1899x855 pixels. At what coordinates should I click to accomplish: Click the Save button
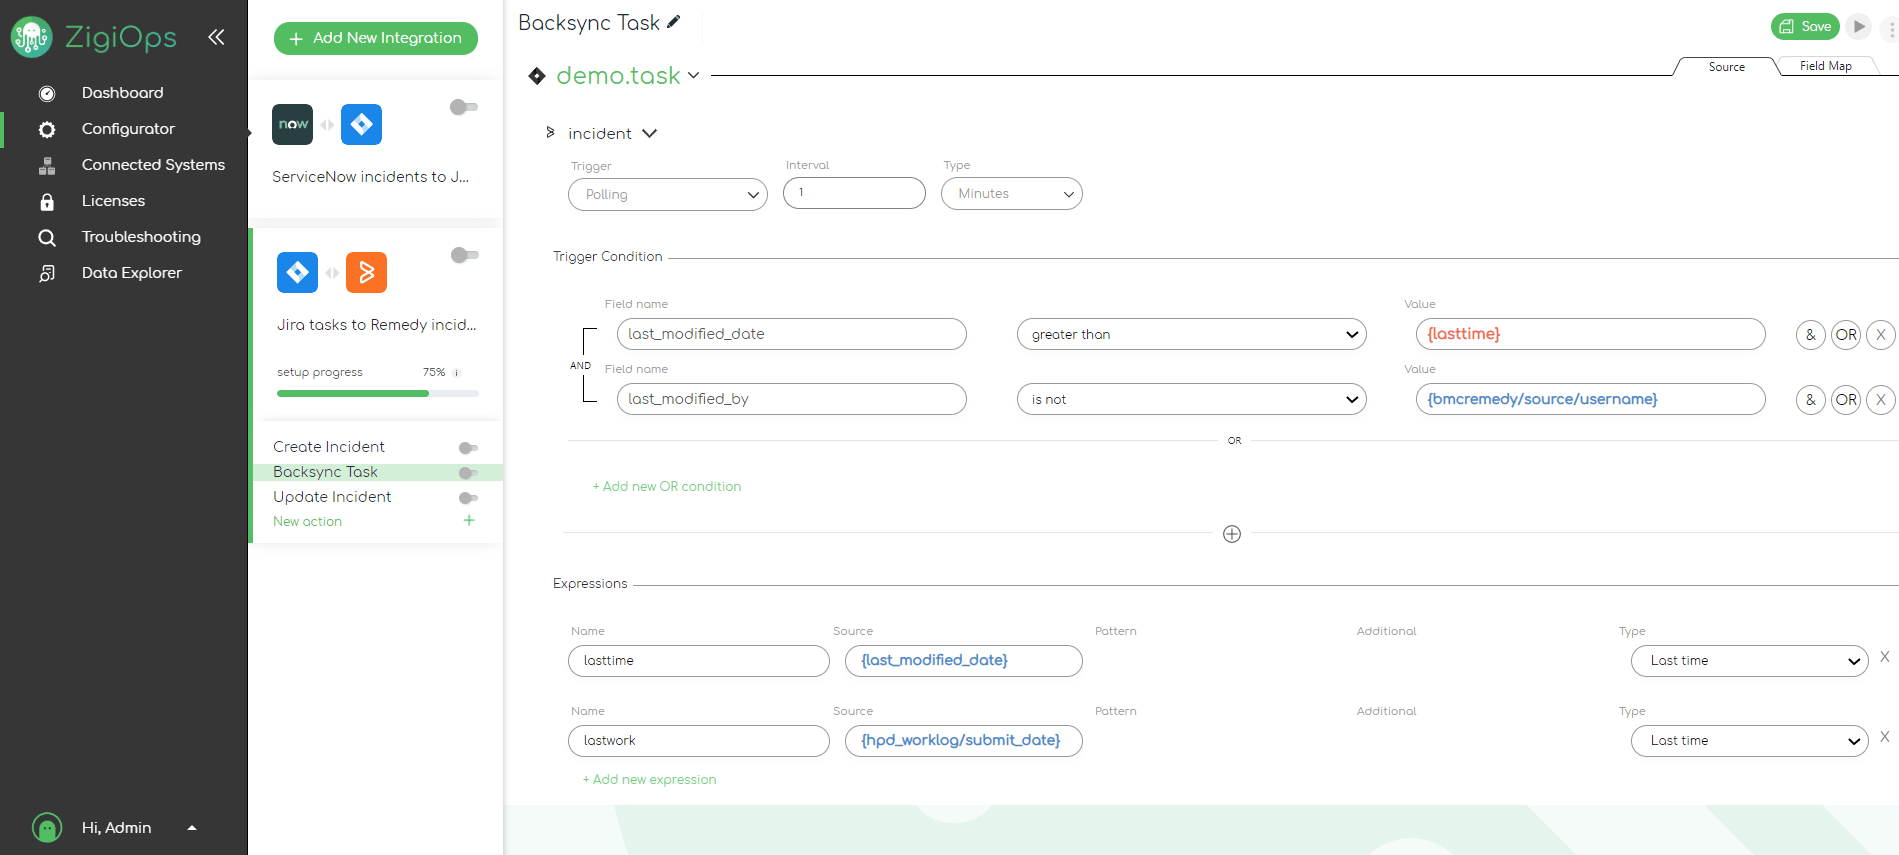click(1805, 27)
